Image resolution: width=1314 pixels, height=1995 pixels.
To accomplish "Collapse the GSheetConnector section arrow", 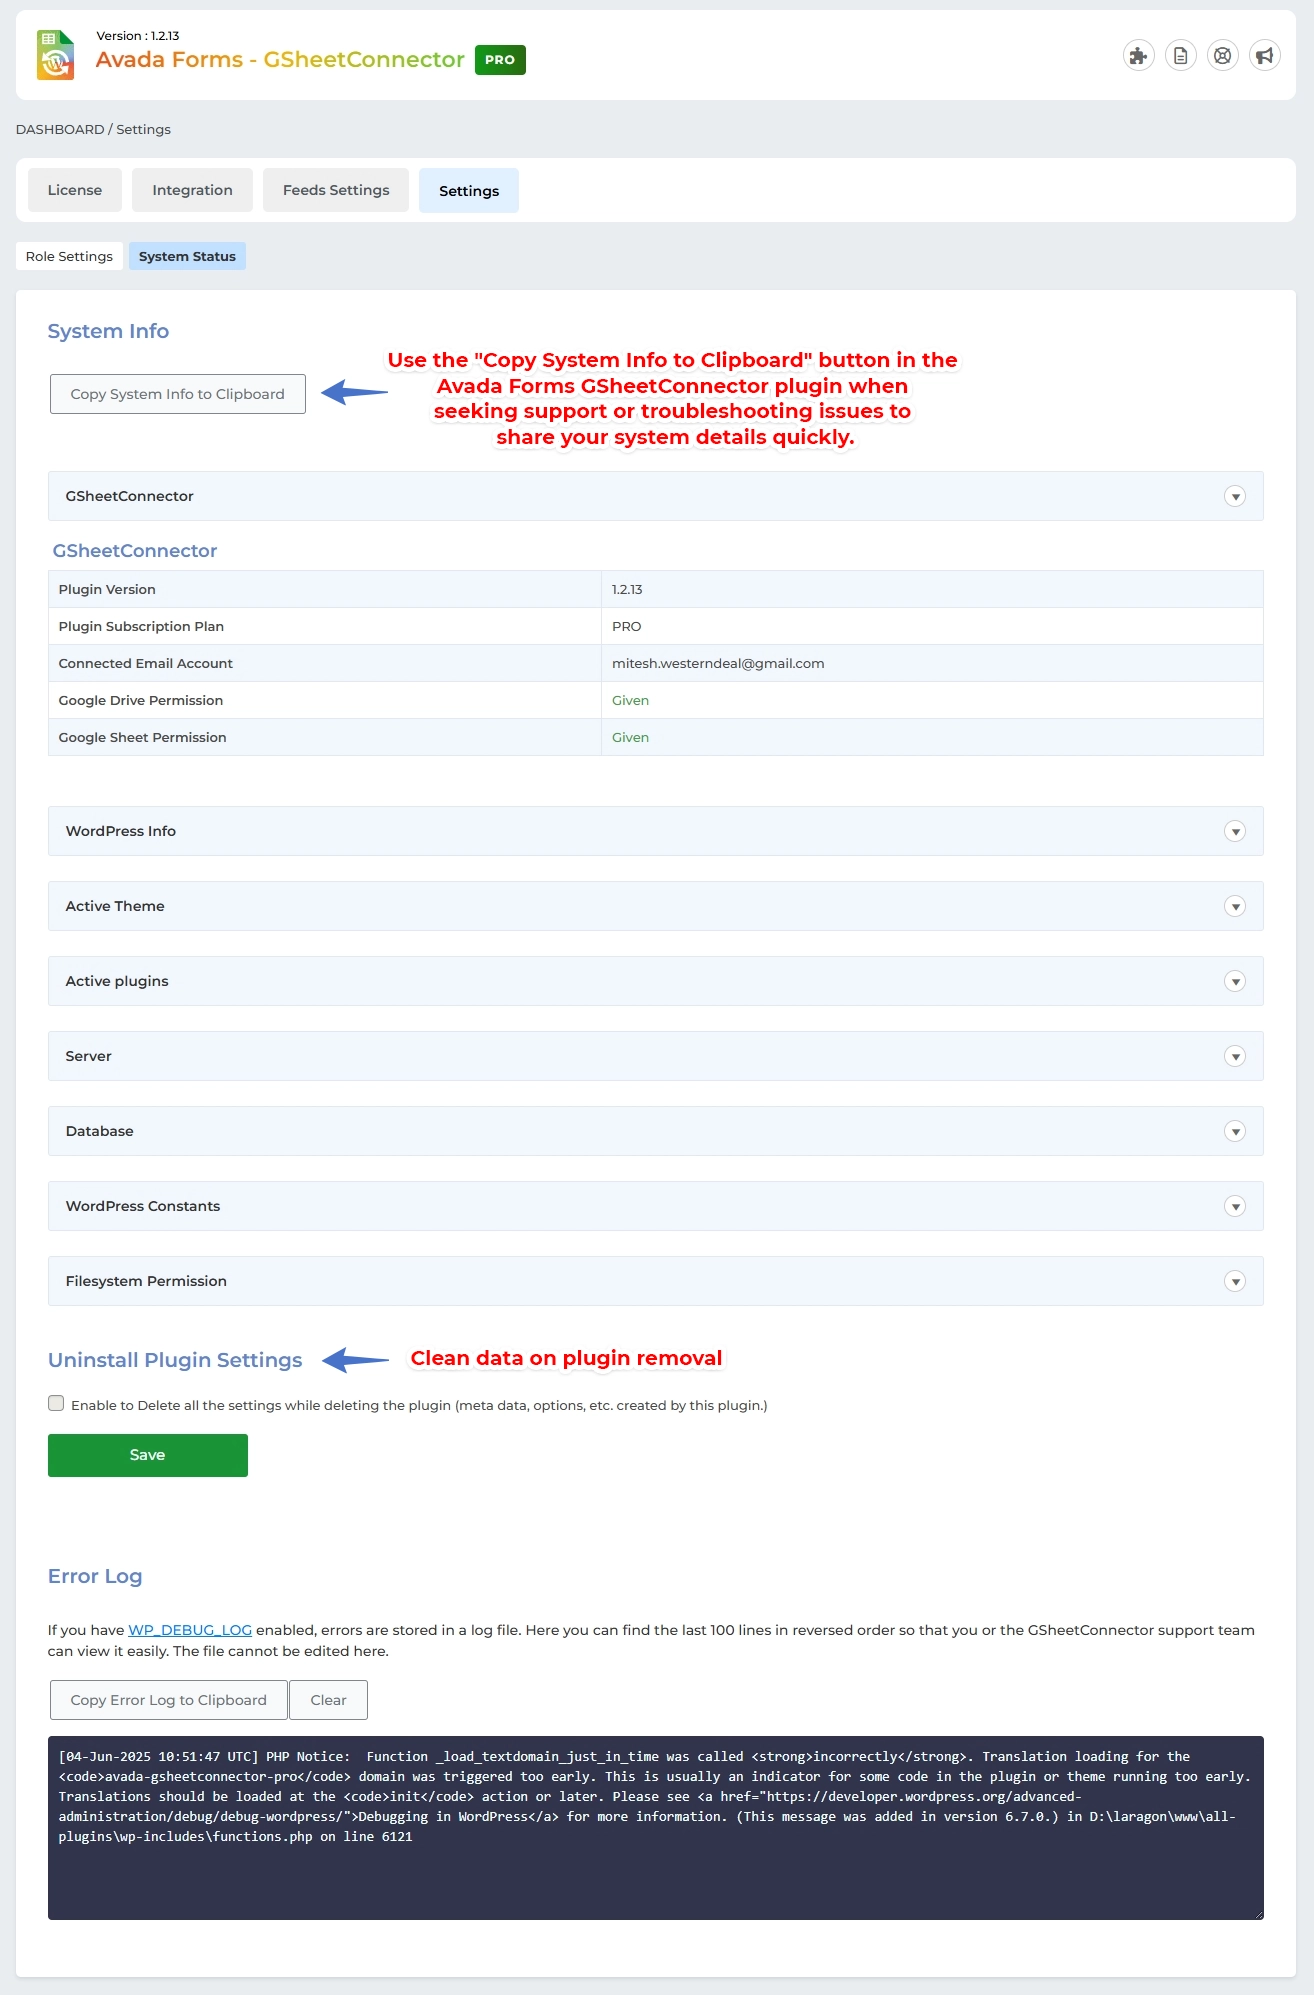I will (x=1234, y=497).
